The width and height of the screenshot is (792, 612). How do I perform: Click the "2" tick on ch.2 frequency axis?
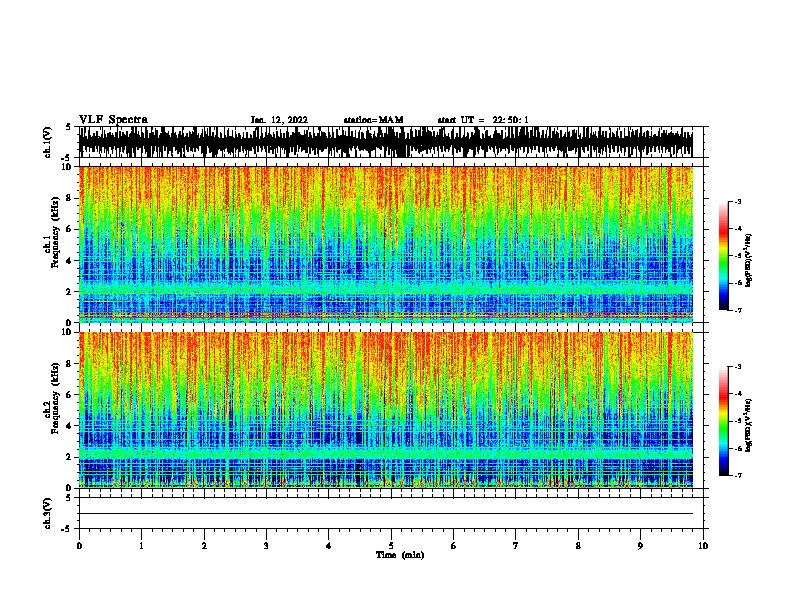70,457
